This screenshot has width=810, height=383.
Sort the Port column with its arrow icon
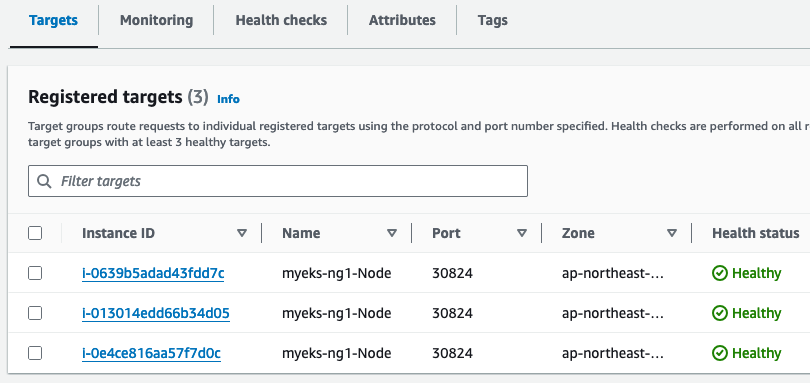click(x=522, y=234)
